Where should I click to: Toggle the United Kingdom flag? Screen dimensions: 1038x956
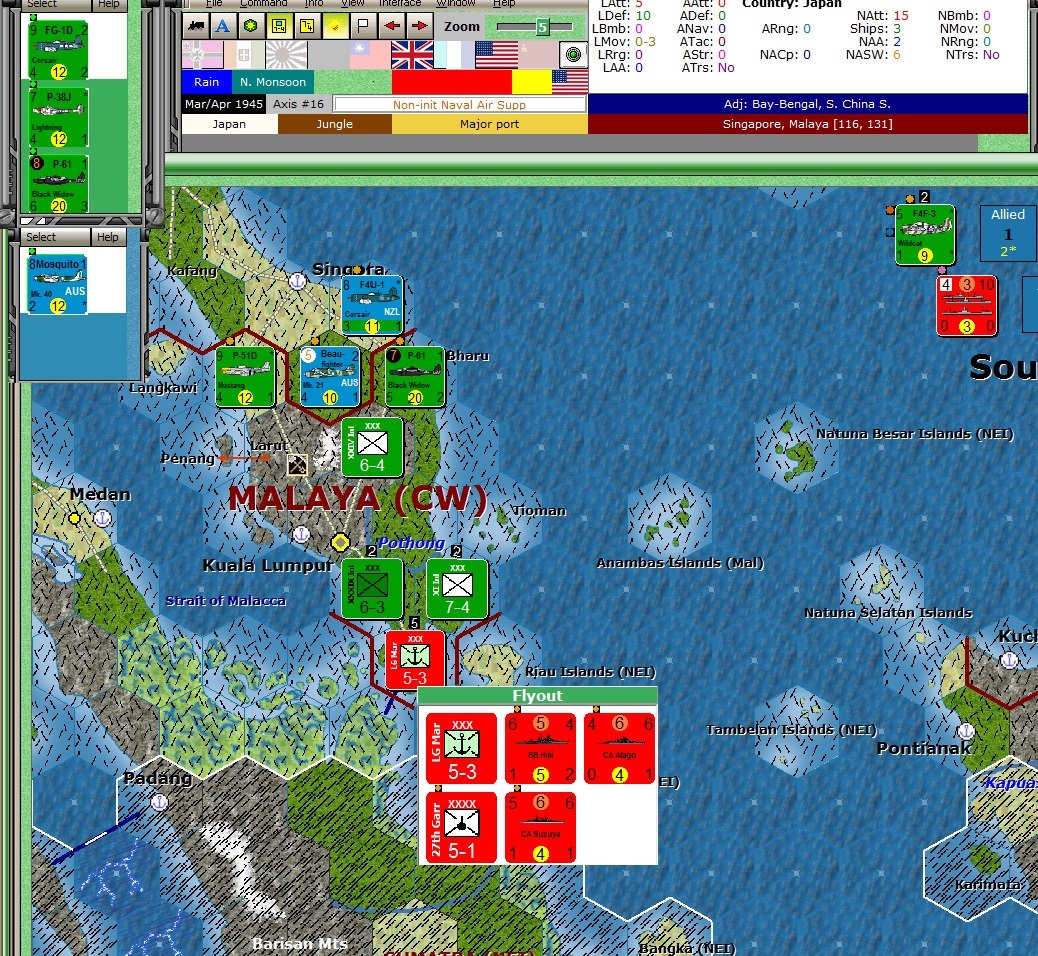[x=412, y=55]
